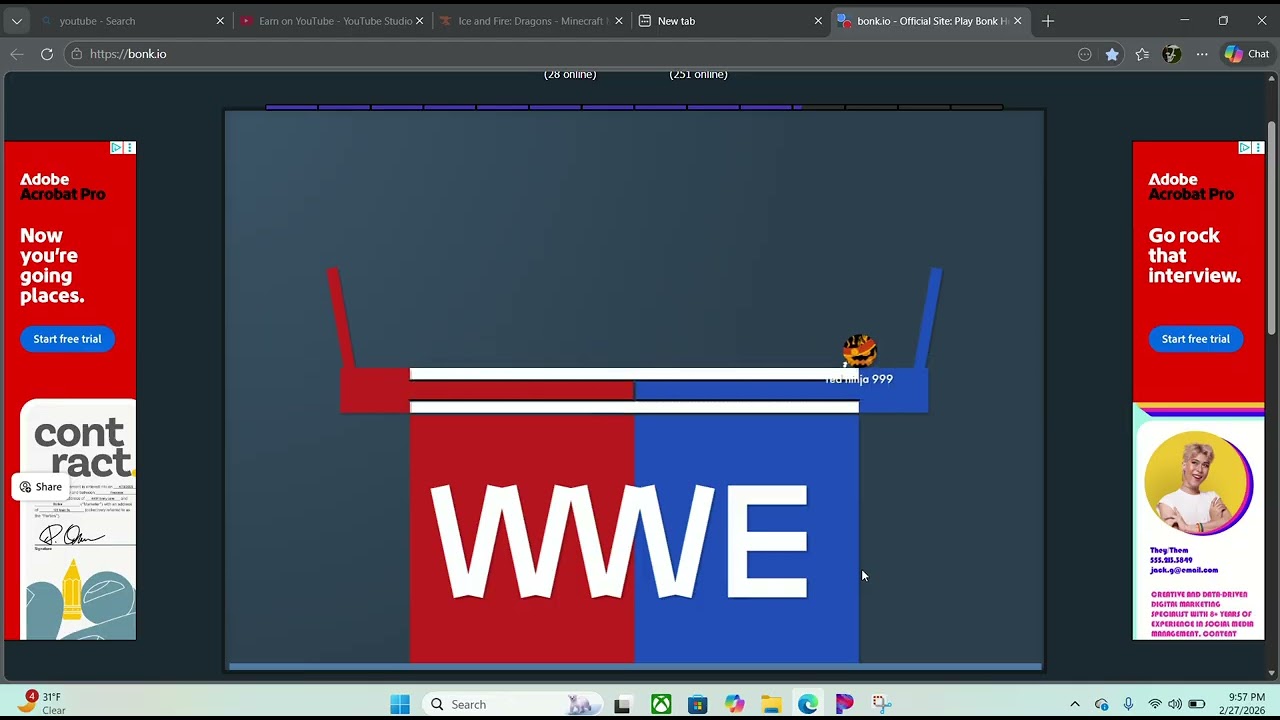1280x720 pixels.
Task: Switch to the youtube - Search tab
Action: [x=130, y=21]
